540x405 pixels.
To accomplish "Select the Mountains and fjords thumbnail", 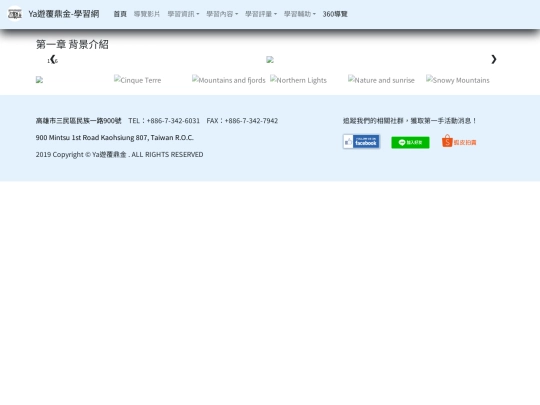I will [229, 80].
